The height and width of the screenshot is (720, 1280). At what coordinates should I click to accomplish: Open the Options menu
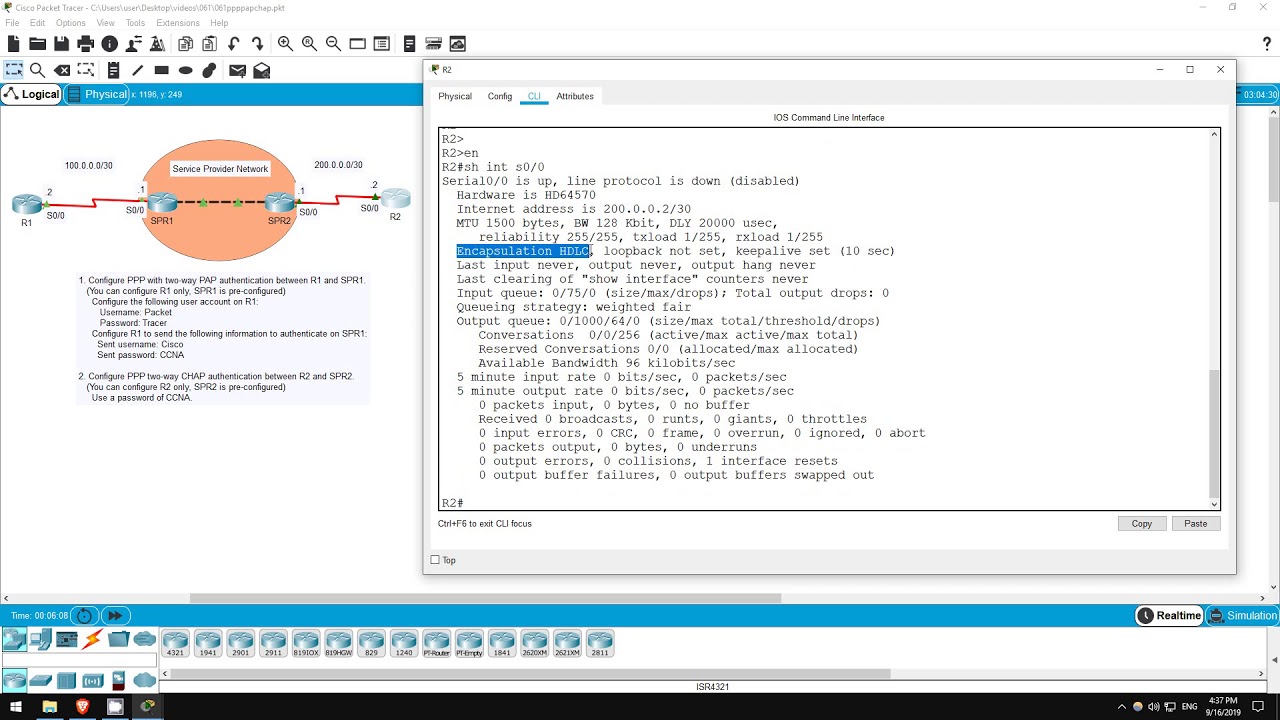tap(70, 23)
